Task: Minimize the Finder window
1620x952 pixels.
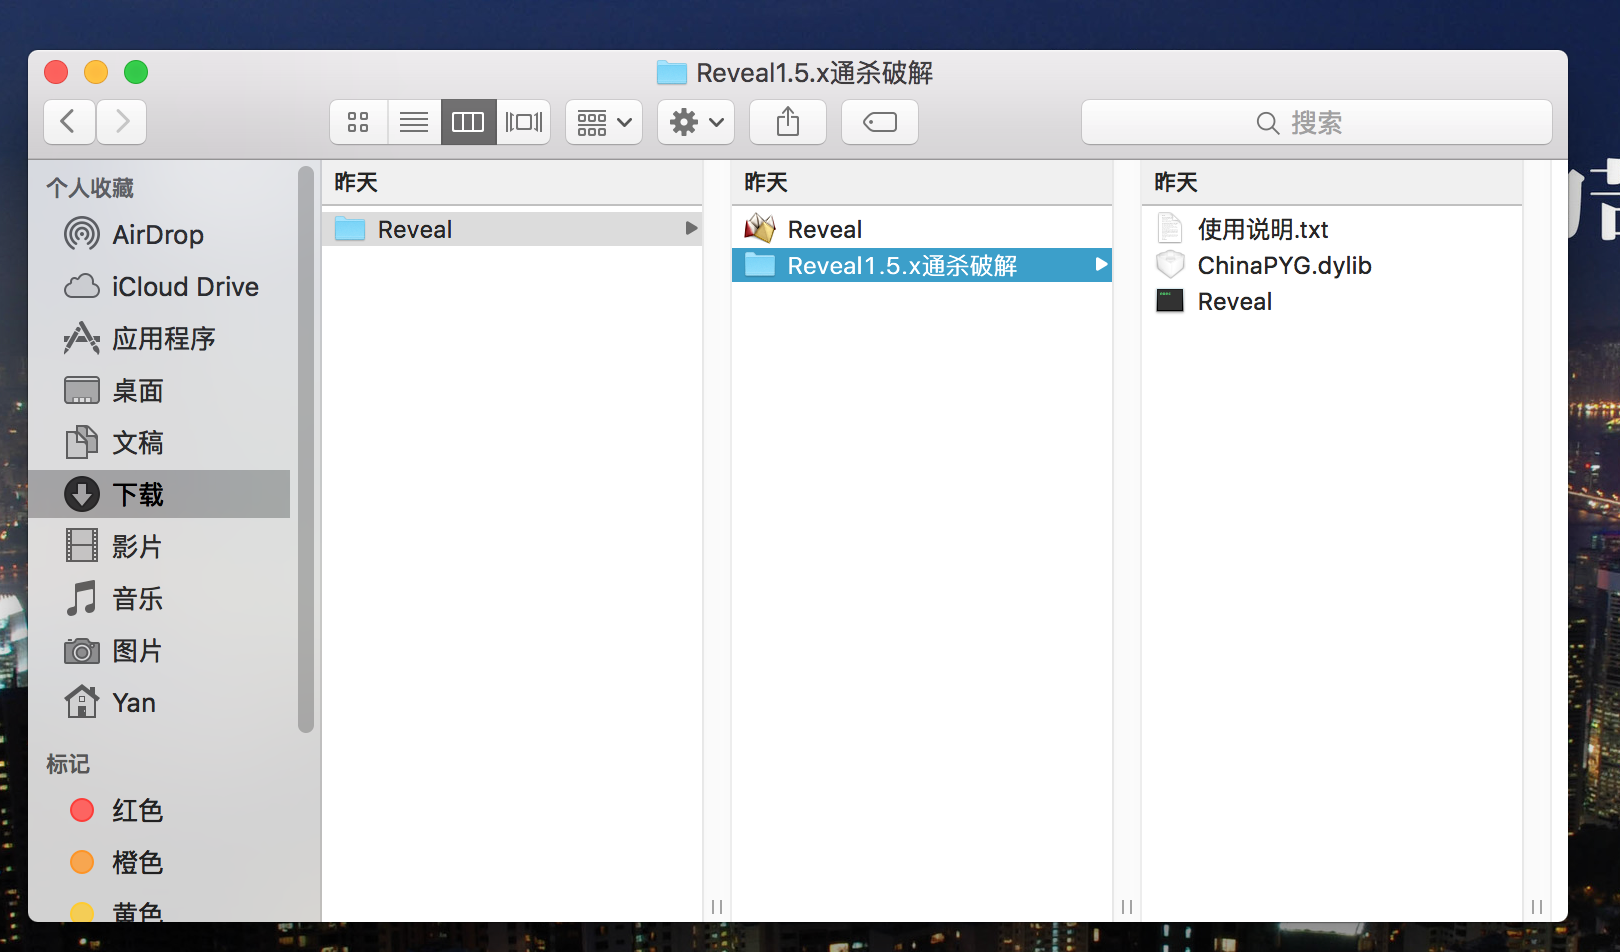Action: coord(96,72)
